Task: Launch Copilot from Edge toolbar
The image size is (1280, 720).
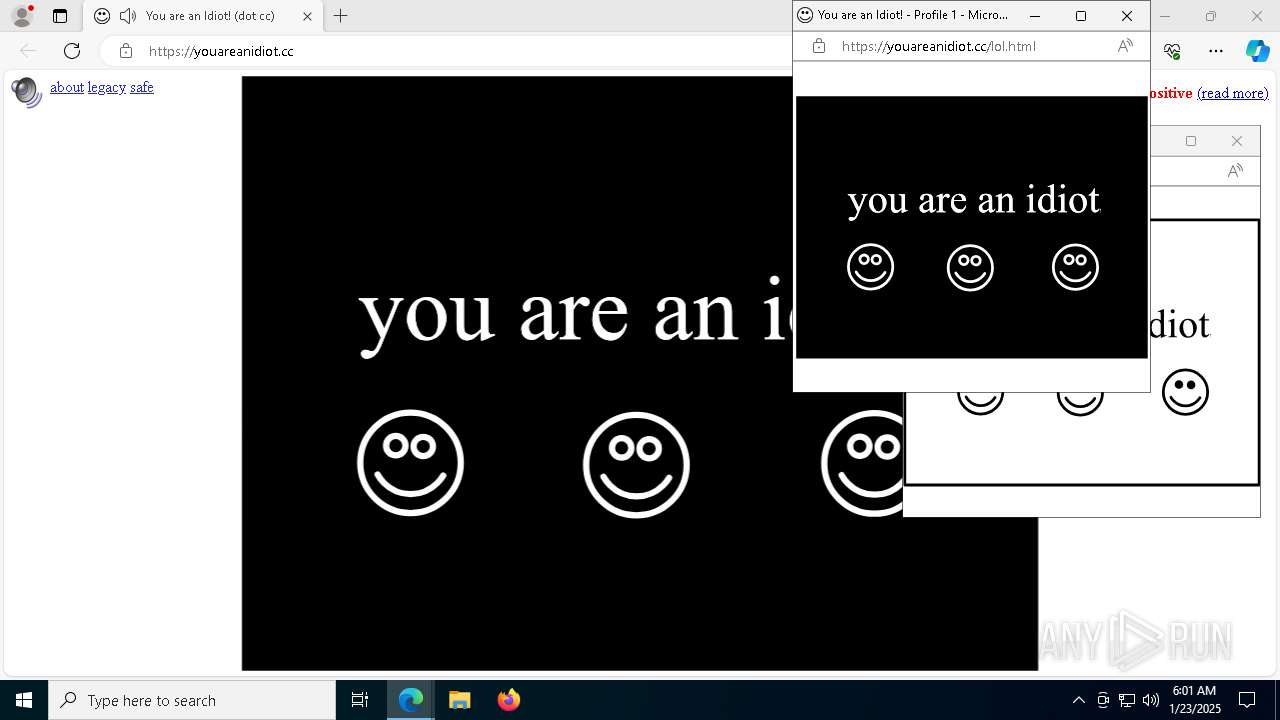Action: click(x=1257, y=51)
